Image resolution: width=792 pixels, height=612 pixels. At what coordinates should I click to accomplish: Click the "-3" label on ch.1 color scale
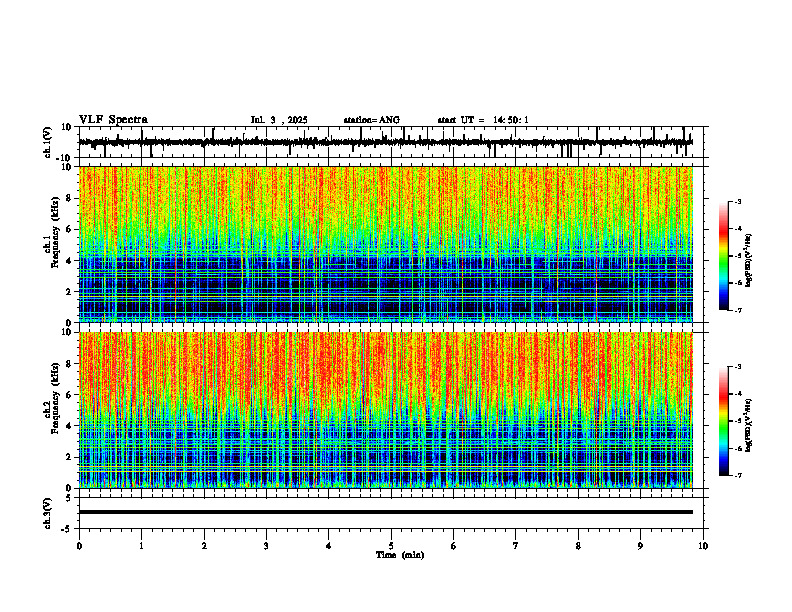coord(738,202)
